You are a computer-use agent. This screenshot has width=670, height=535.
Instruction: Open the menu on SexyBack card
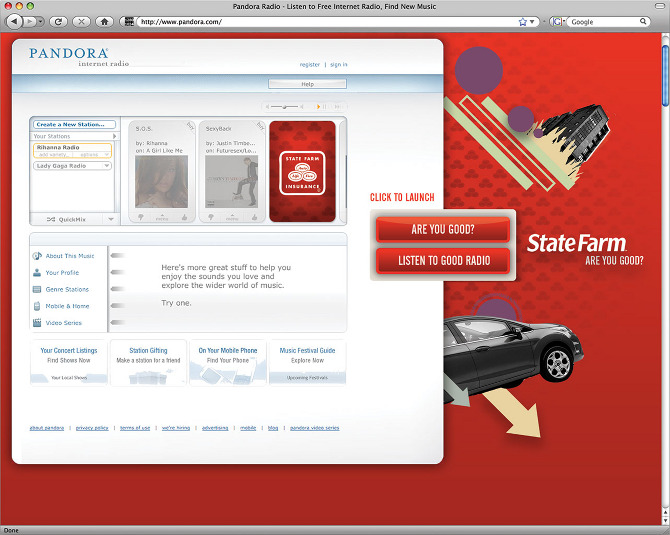point(232,218)
